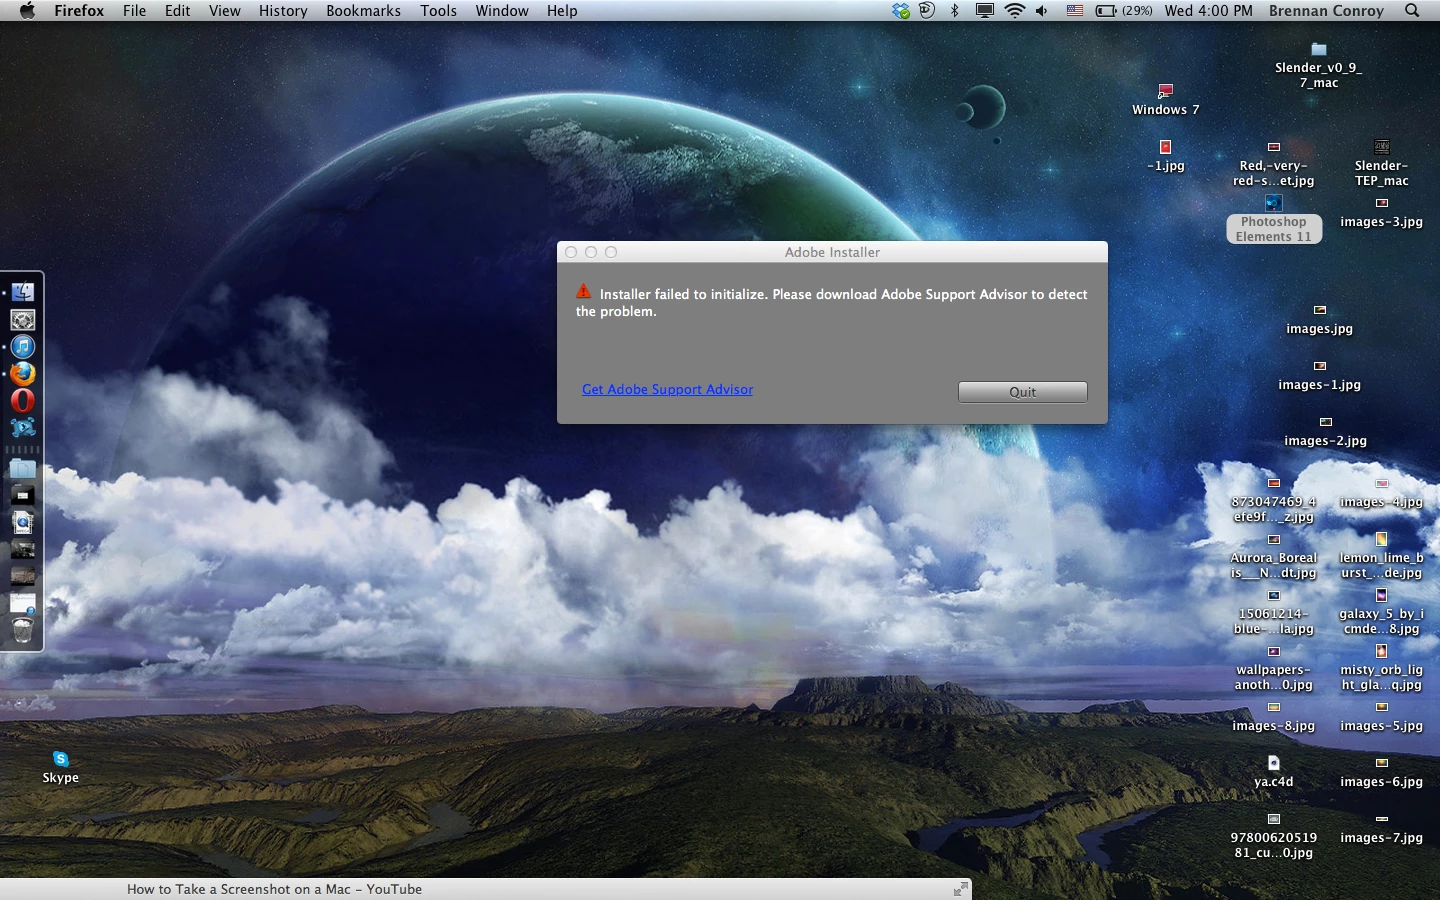1440x900 pixels.
Task: Select the images-1.jpg file
Action: tap(1319, 375)
